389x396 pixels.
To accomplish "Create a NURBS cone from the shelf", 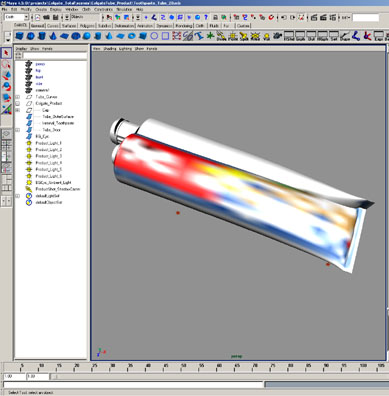I will tap(53, 36).
